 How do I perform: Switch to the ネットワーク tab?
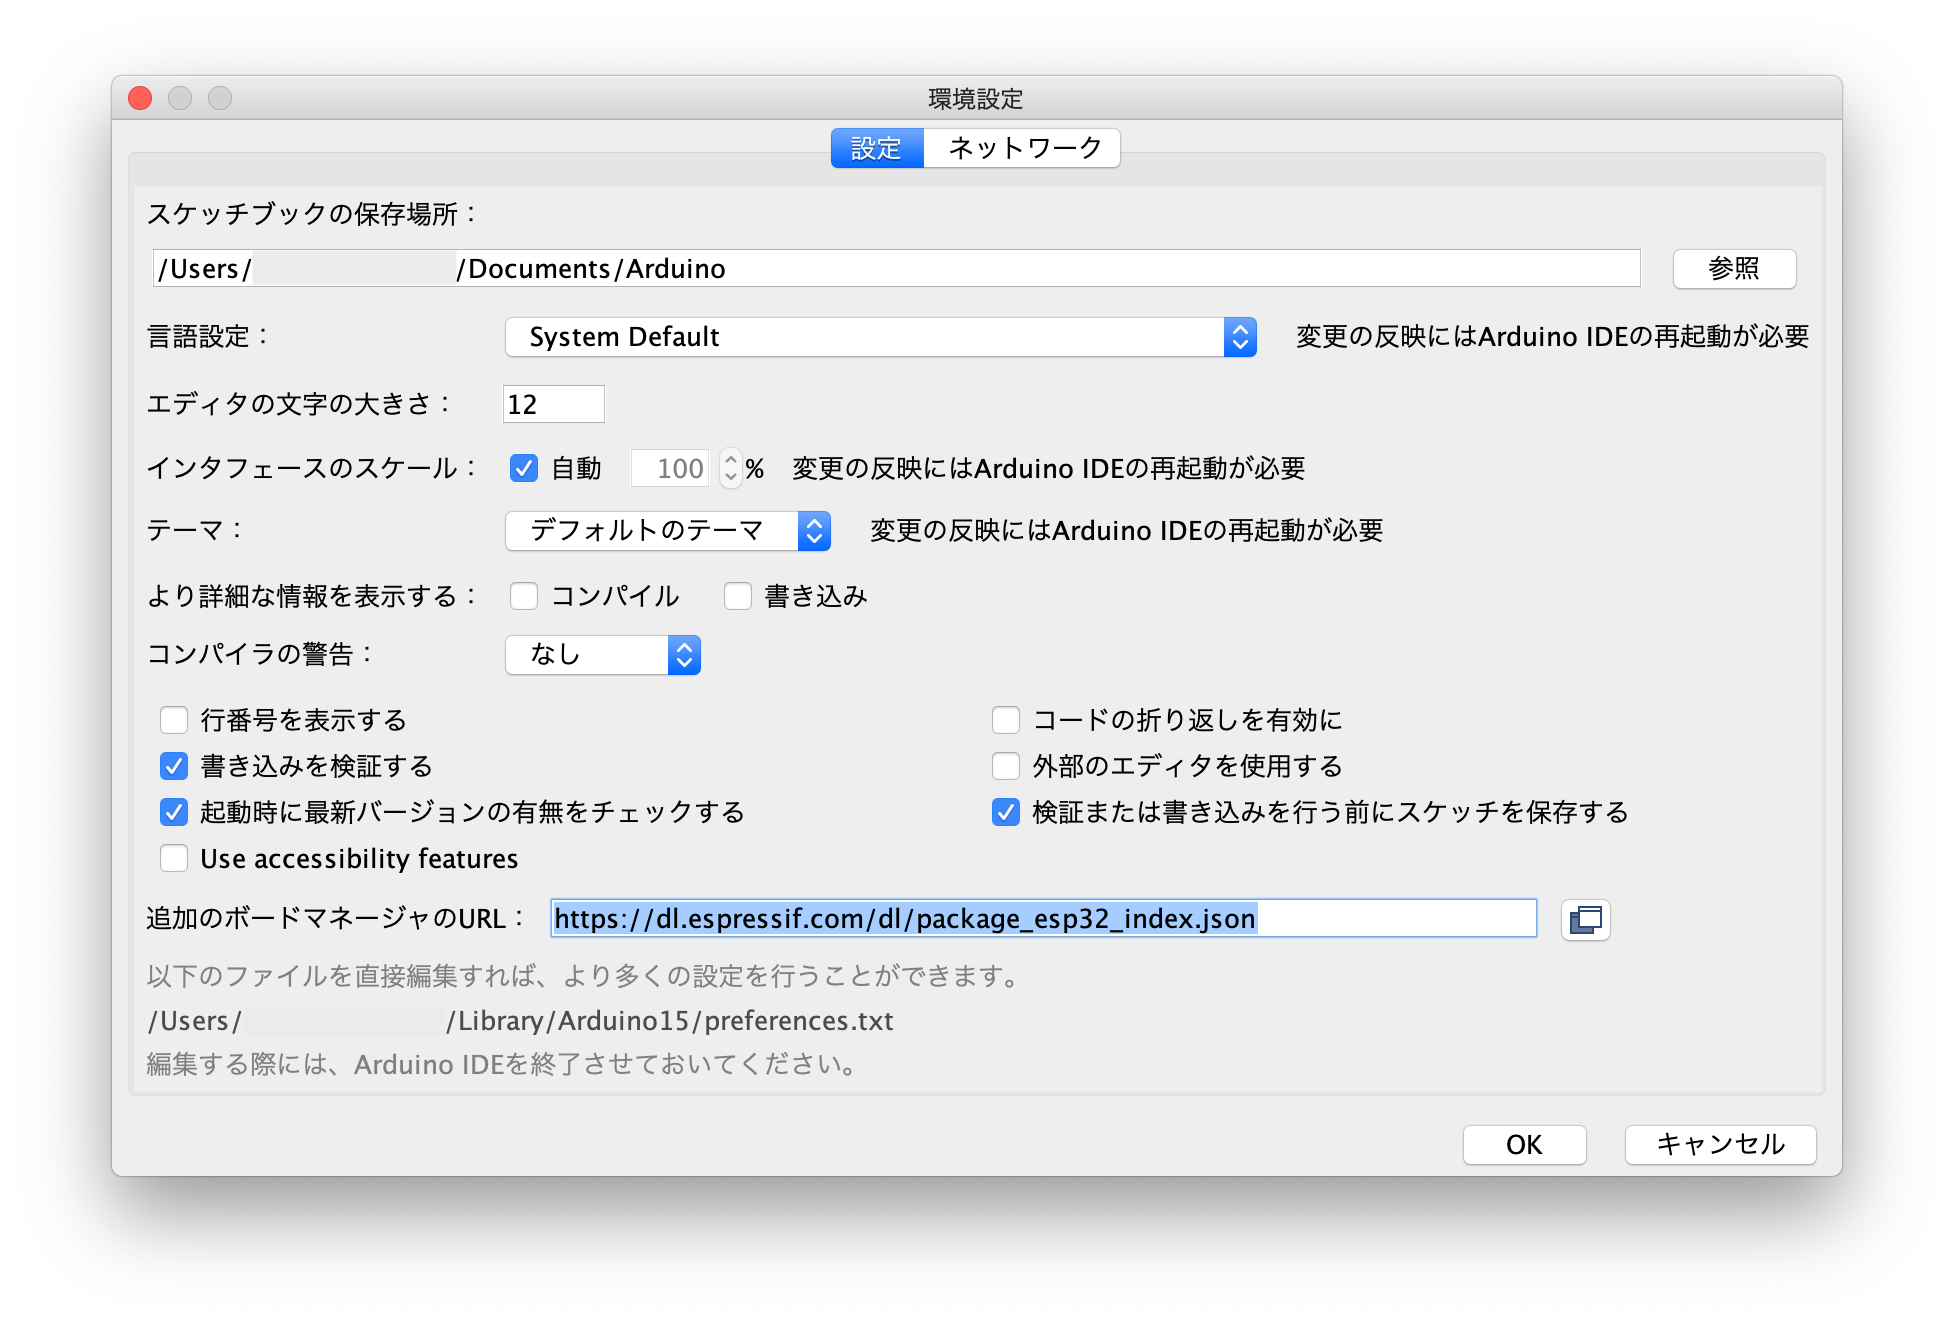point(1022,148)
